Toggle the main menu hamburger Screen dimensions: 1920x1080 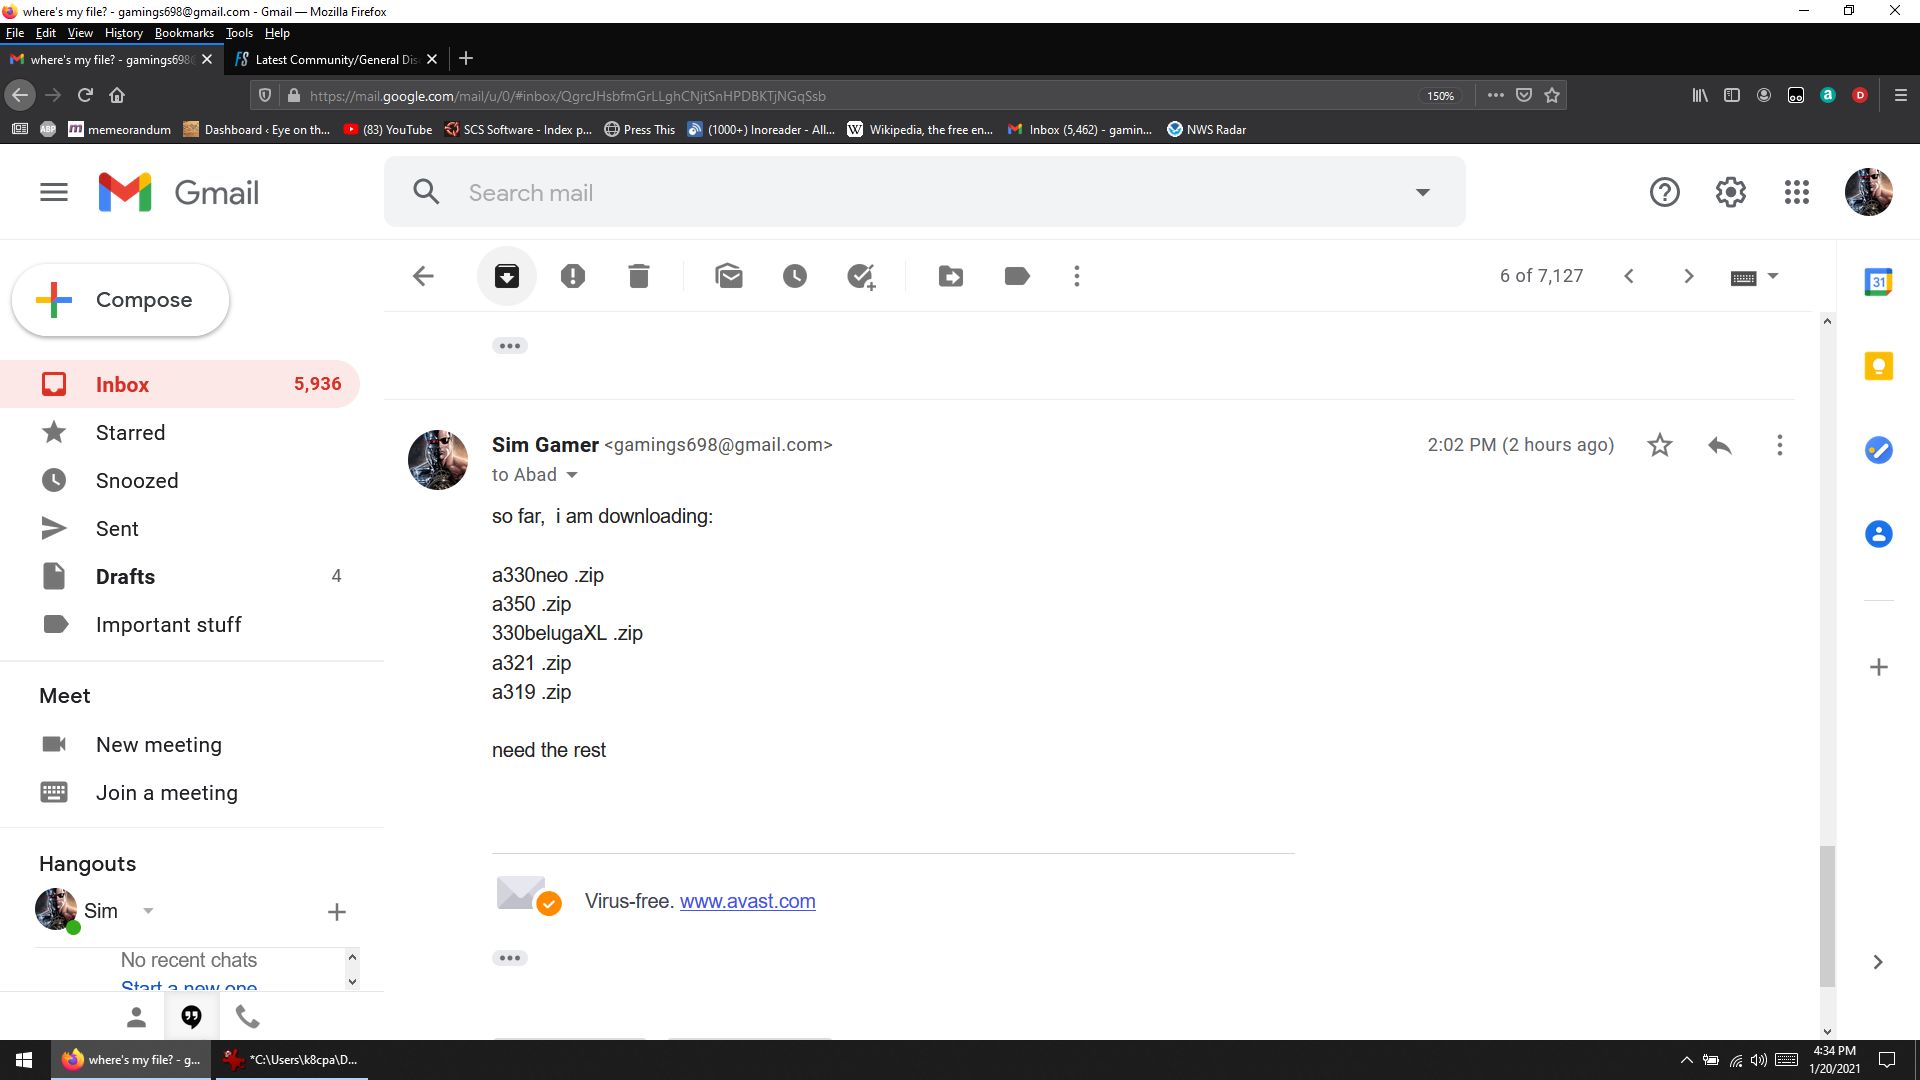click(54, 192)
